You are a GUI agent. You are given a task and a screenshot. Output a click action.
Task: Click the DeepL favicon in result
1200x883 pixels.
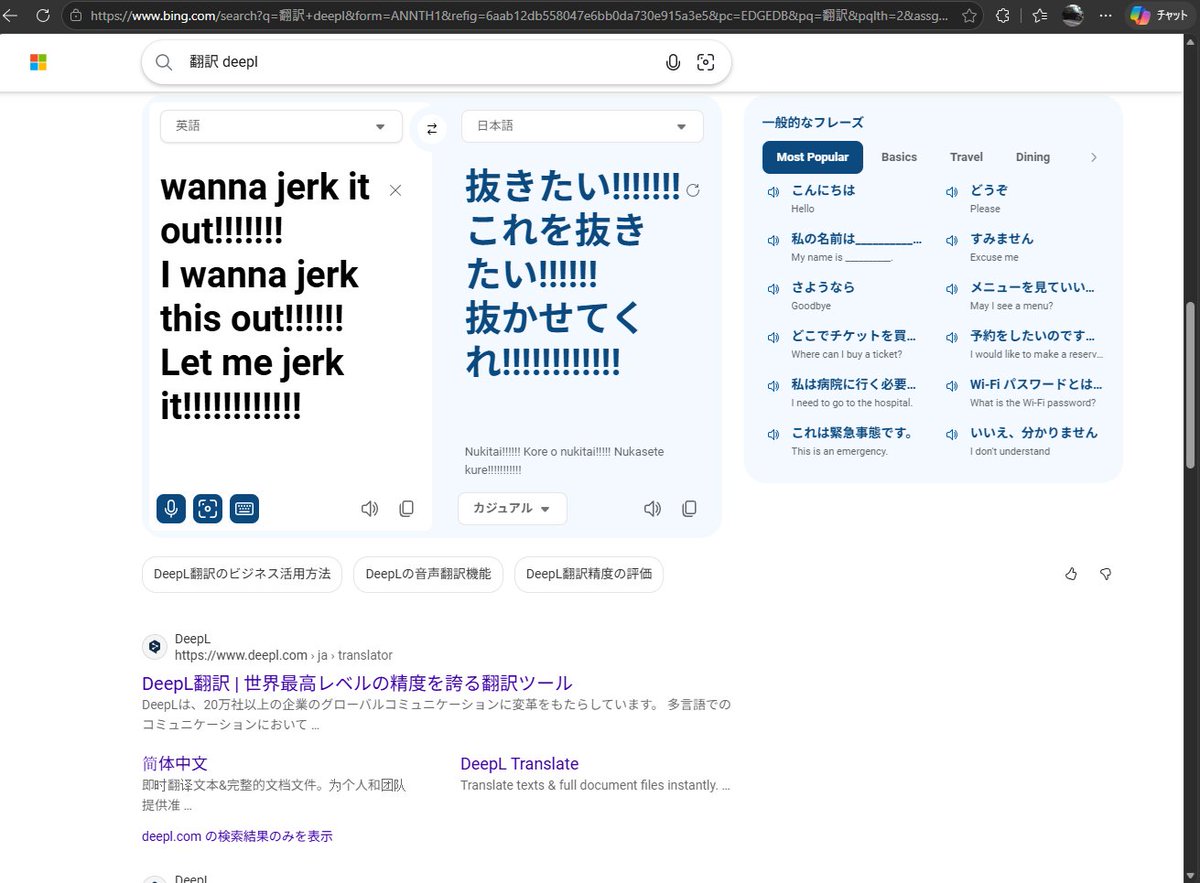click(x=154, y=647)
